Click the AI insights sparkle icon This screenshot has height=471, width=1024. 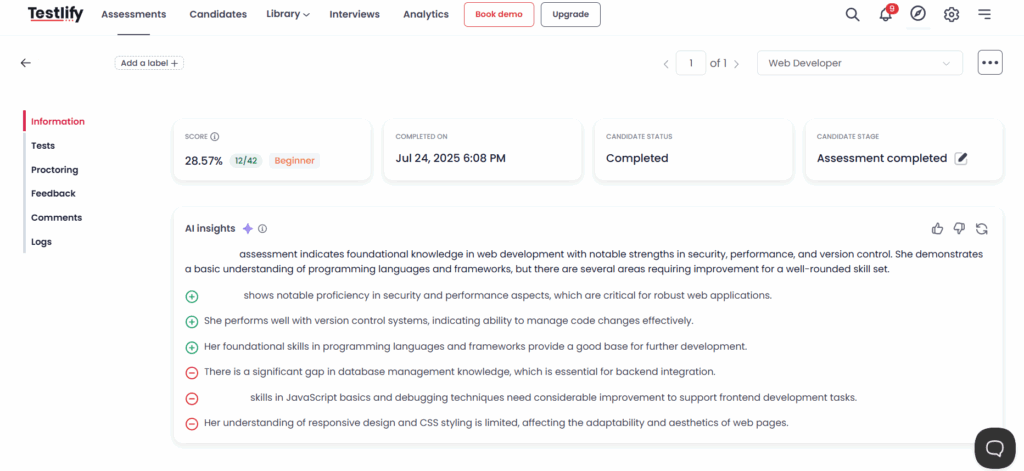click(248, 229)
